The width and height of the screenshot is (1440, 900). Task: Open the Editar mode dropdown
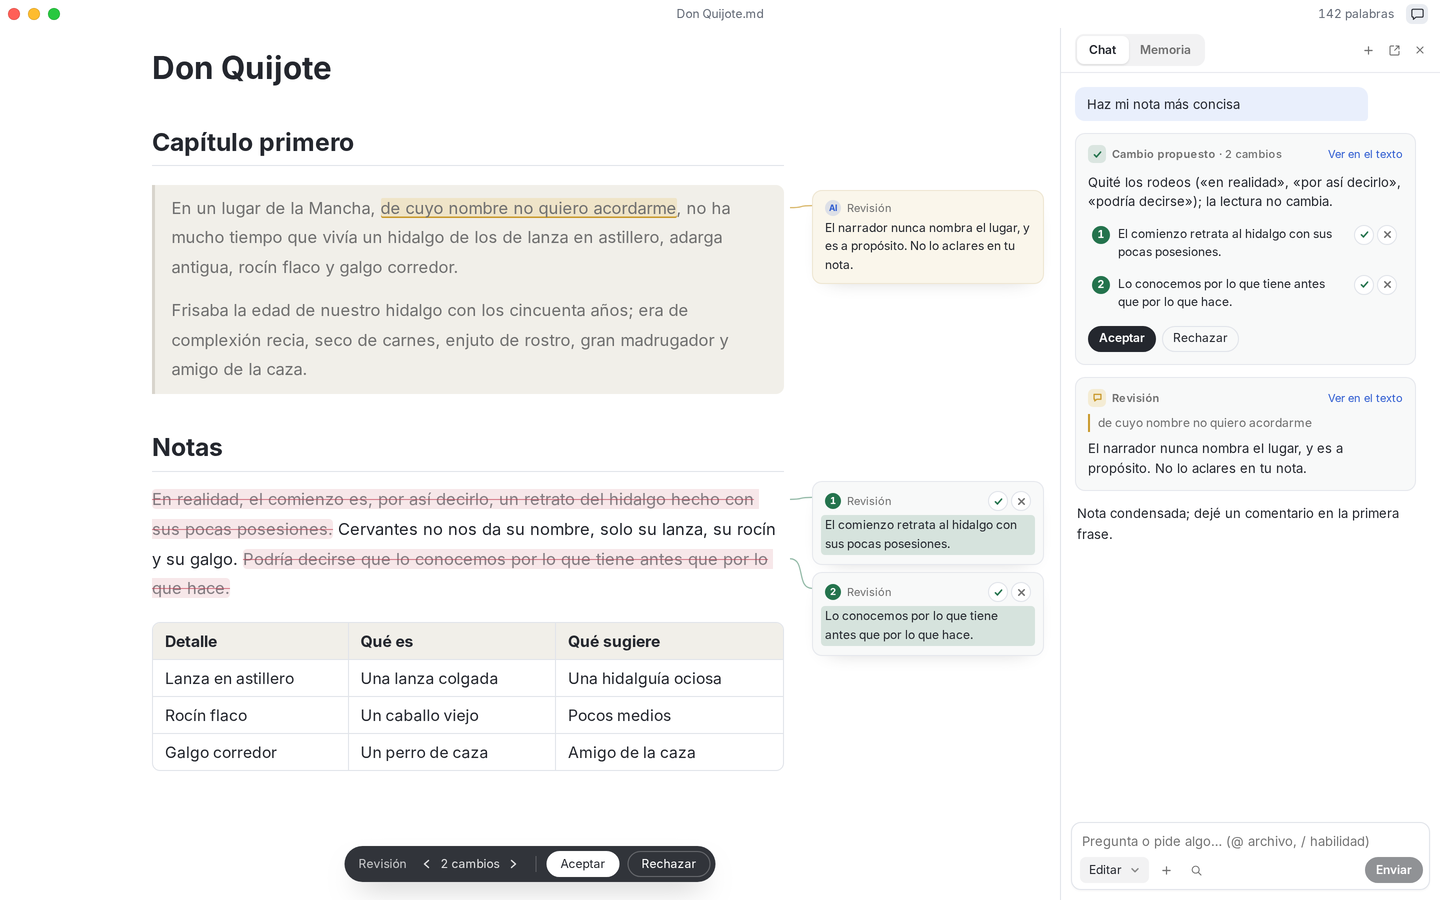pyautogui.click(x=1114, y=870)
